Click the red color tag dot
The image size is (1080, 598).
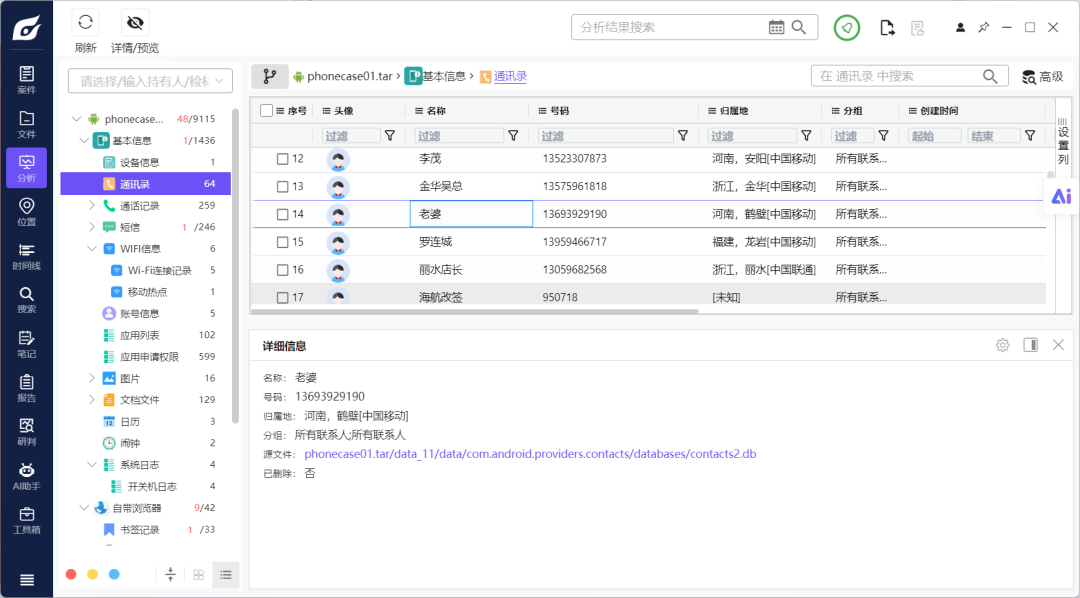pyautogui.click(x=71, y=575)
